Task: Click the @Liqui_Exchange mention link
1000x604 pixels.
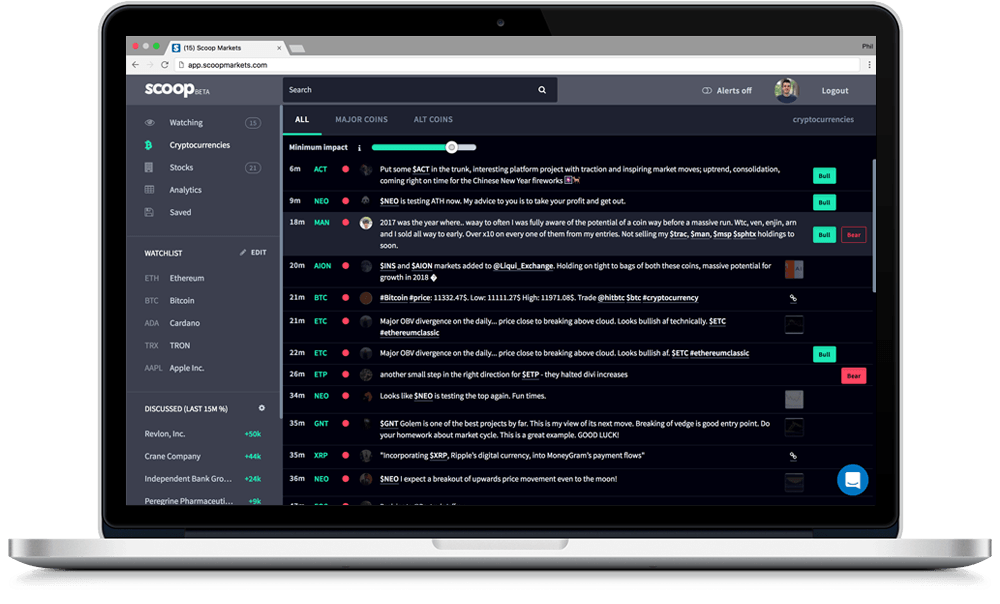Action: [x=523, y=266]
